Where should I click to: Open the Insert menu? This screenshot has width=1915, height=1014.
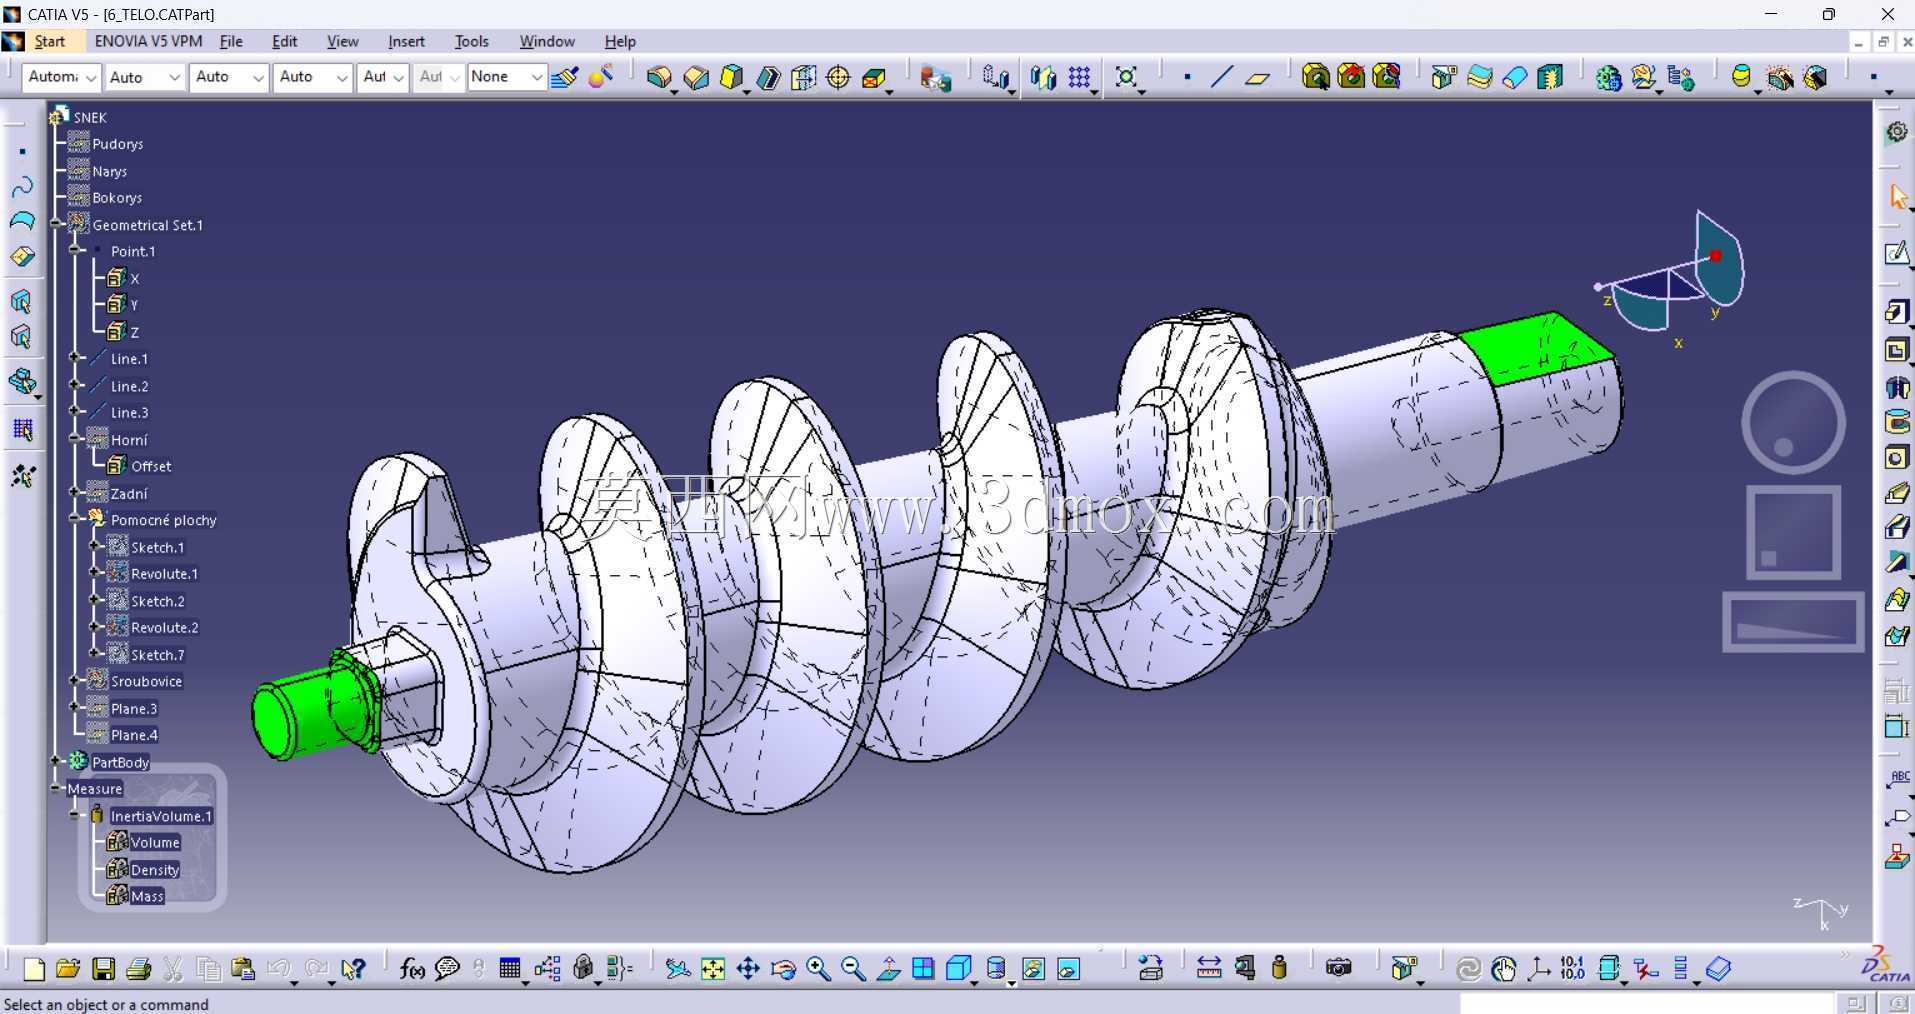point(406,41)
